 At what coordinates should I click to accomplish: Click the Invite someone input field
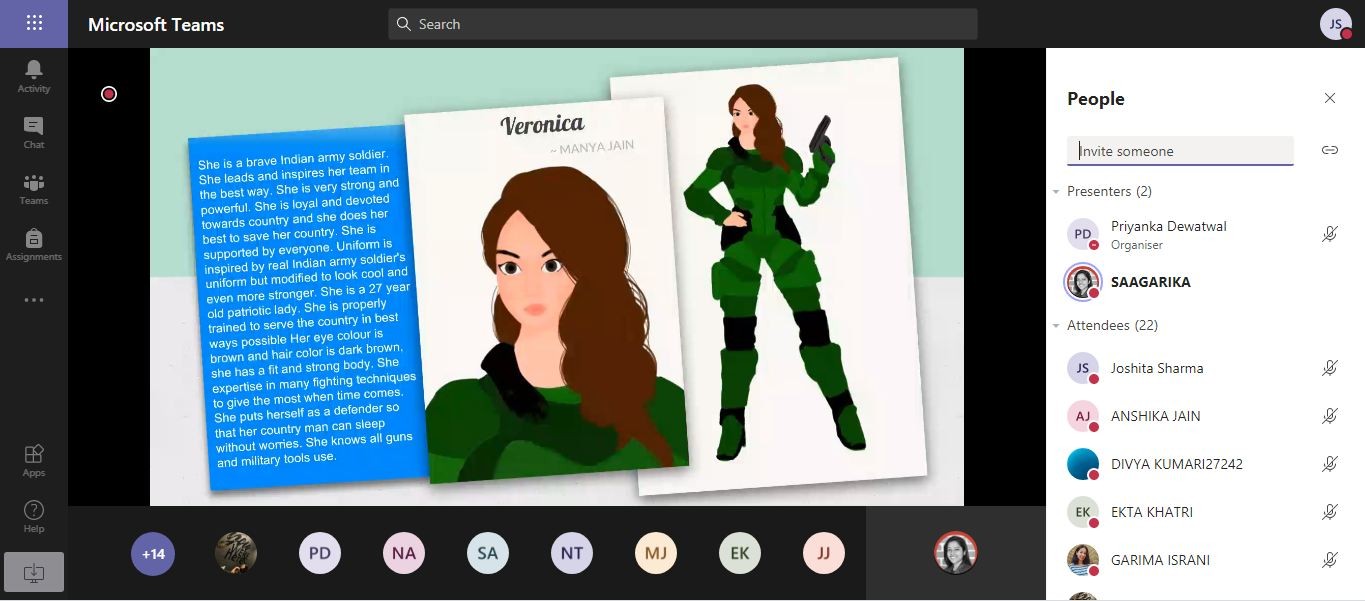[x=1180, y=151]
